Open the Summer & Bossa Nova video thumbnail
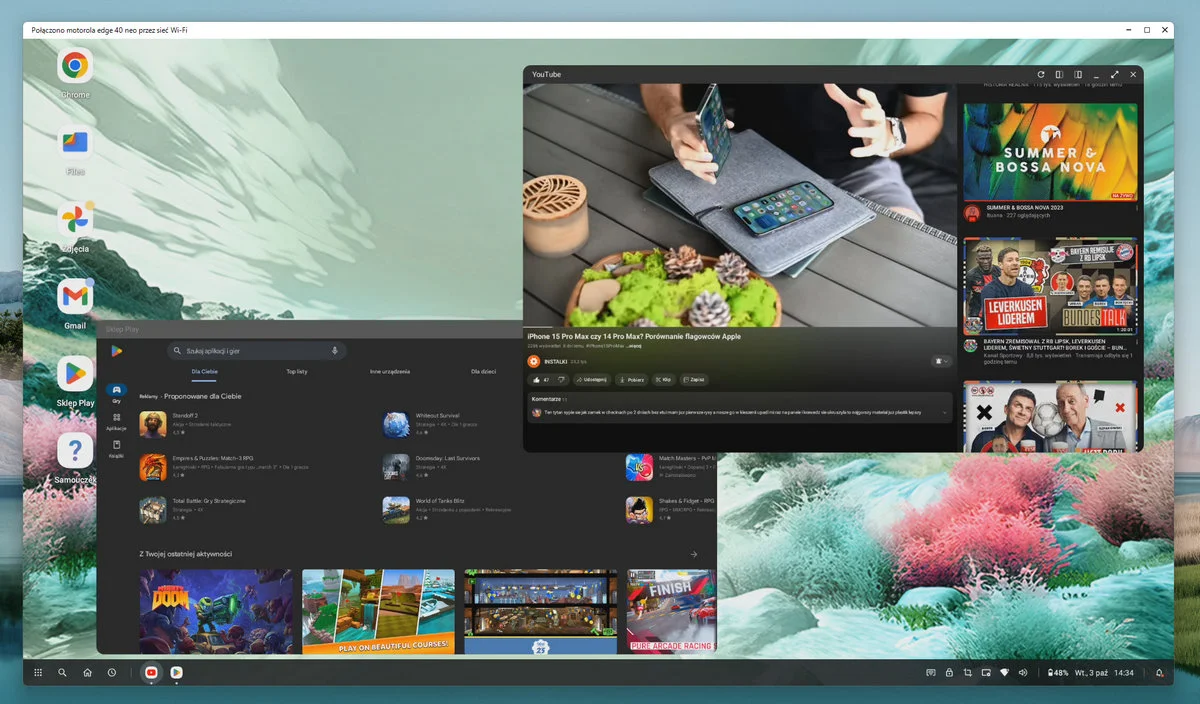The height and width of the screenshot is (704, 1200). (x=1050, y=151)
